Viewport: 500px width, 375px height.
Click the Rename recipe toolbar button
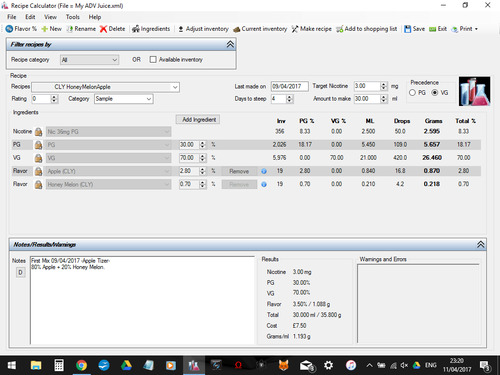click(81, 29)
